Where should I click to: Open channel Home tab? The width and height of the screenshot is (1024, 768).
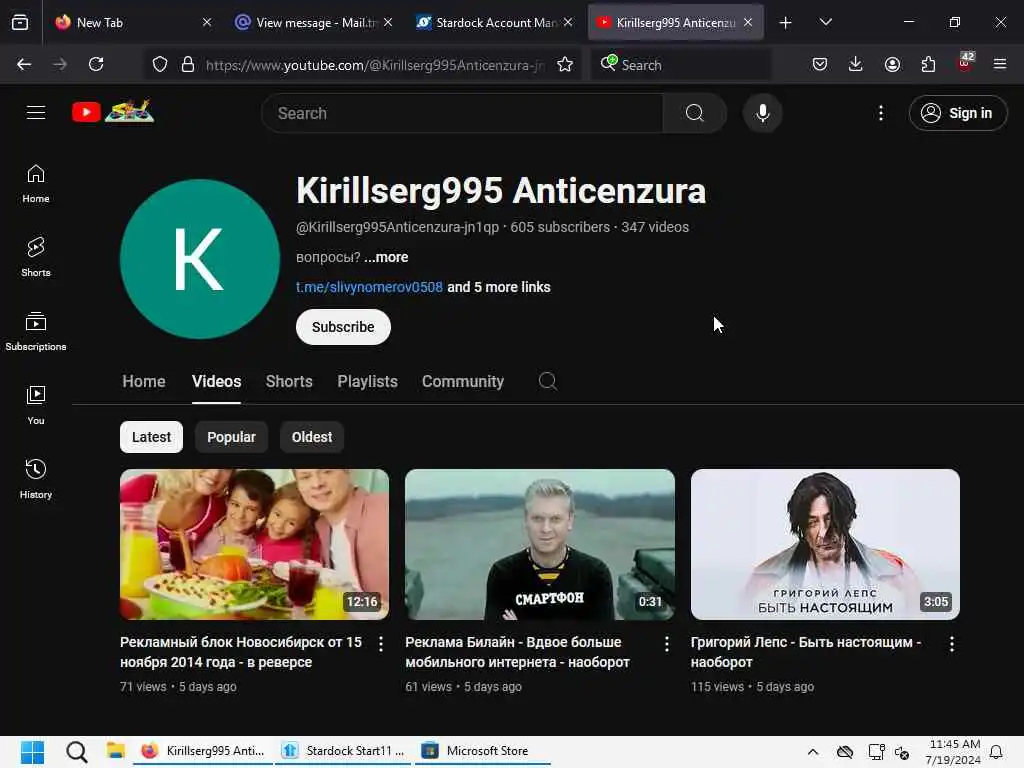point(144,381)
